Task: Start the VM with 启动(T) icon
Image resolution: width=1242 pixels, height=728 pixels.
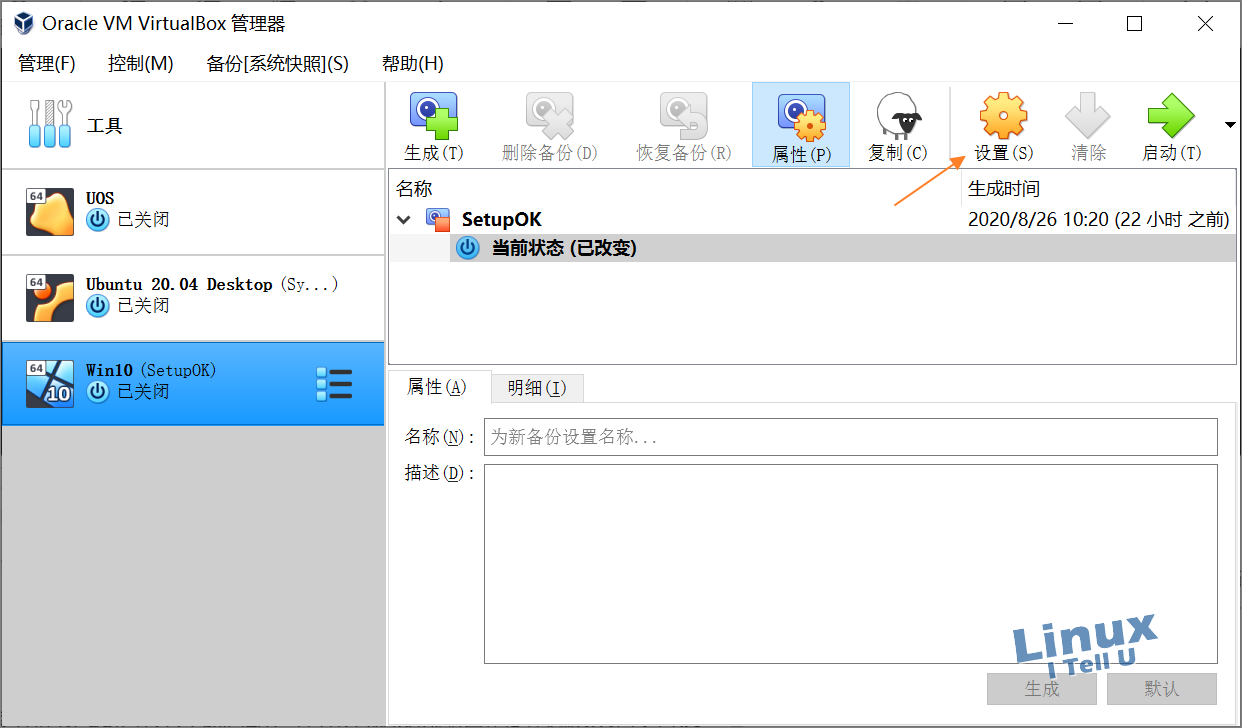Action: [x=1171, y=116]
